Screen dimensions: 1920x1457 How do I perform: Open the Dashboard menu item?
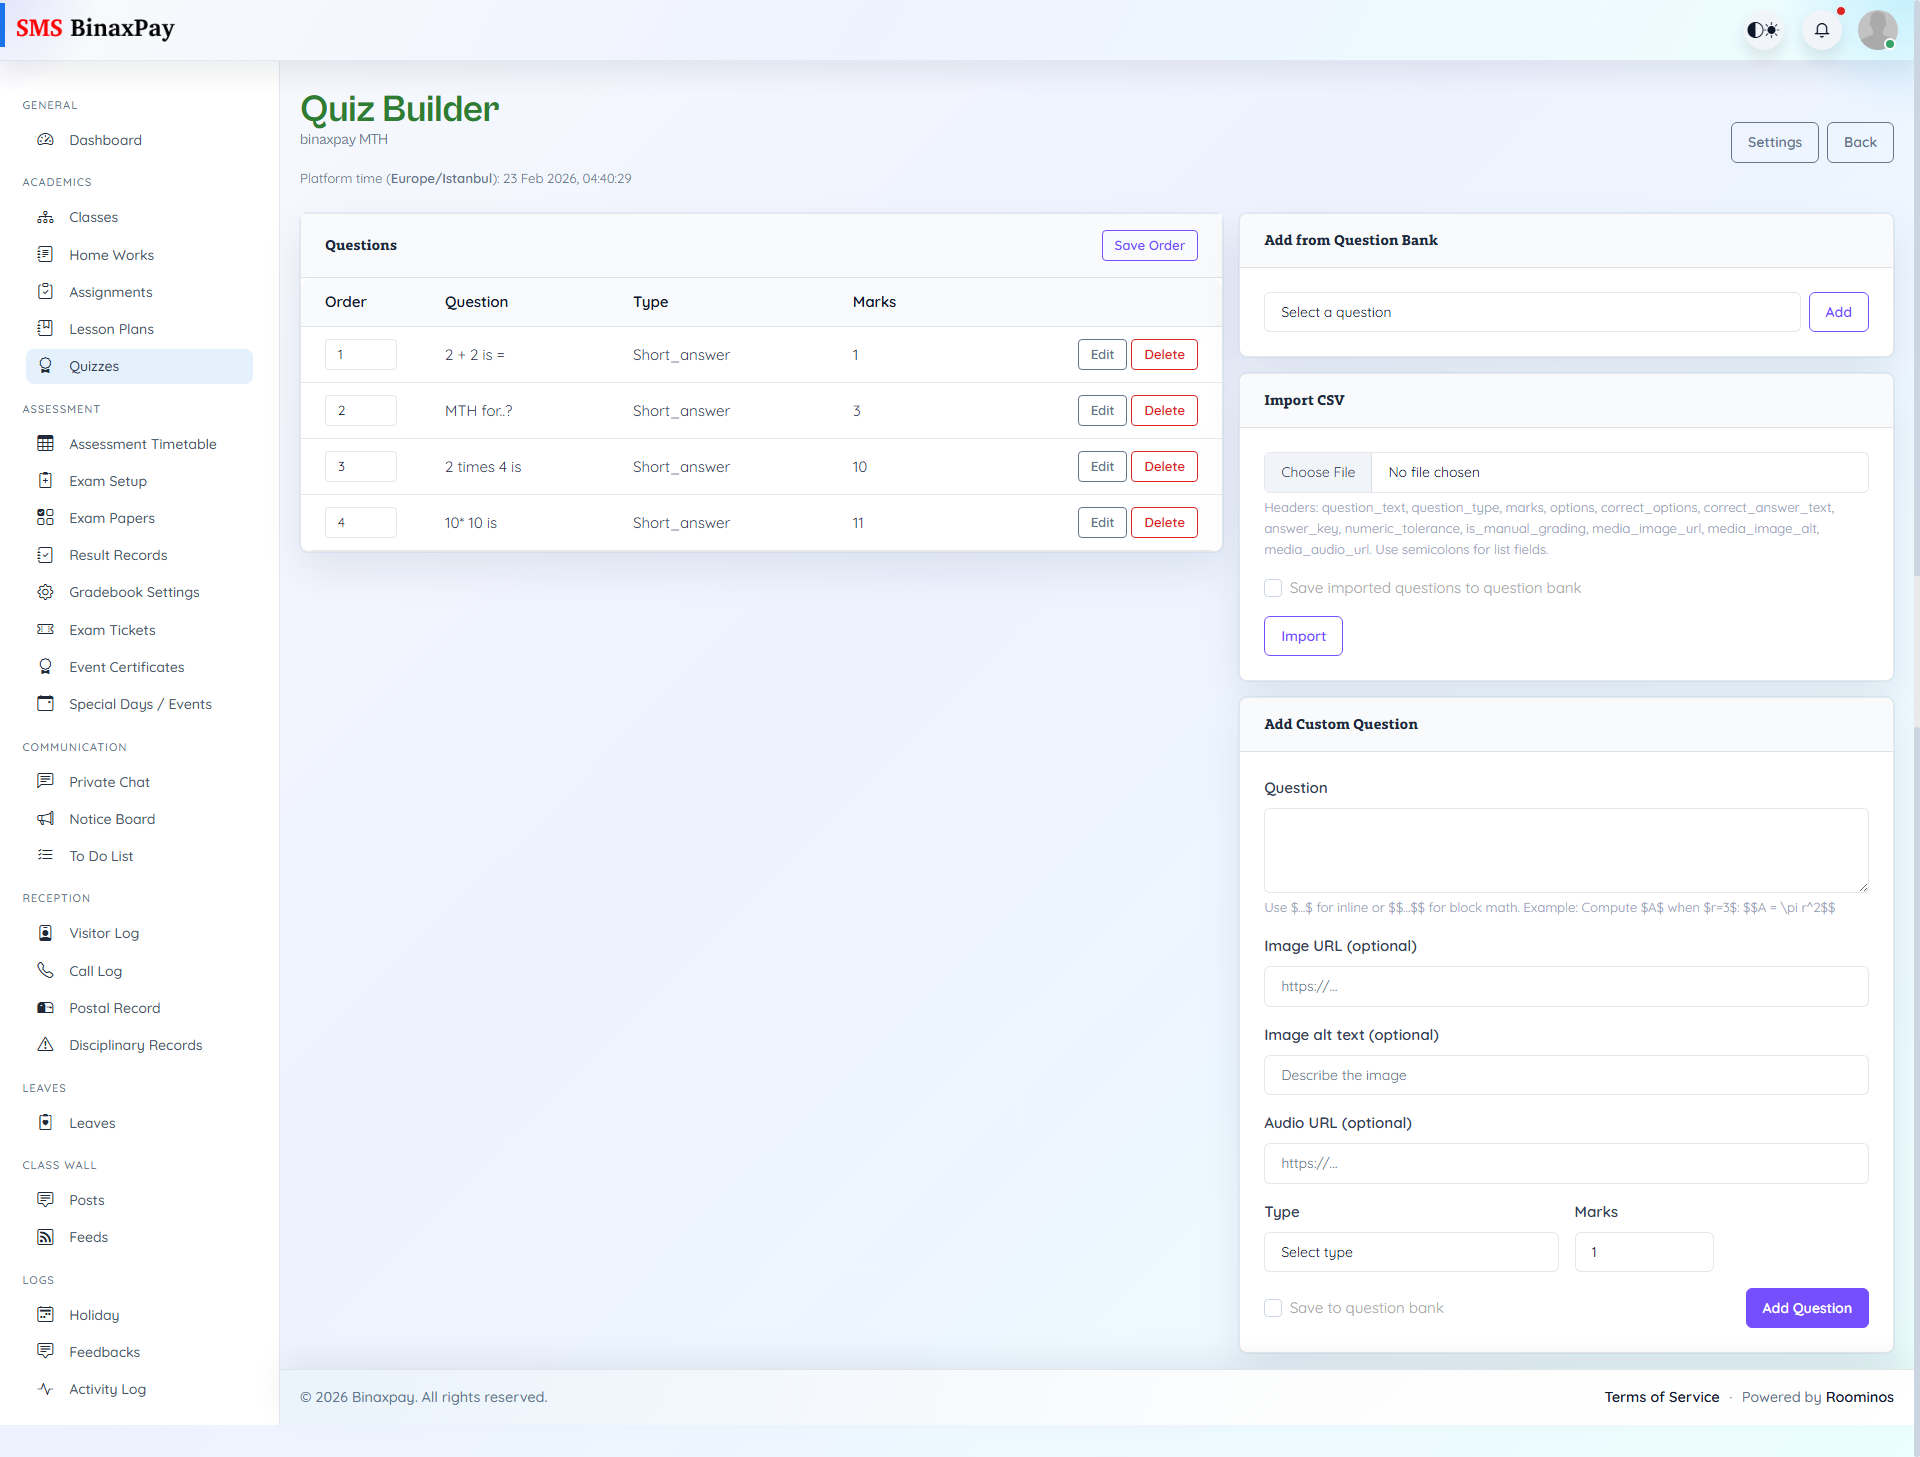click(105, 140)
